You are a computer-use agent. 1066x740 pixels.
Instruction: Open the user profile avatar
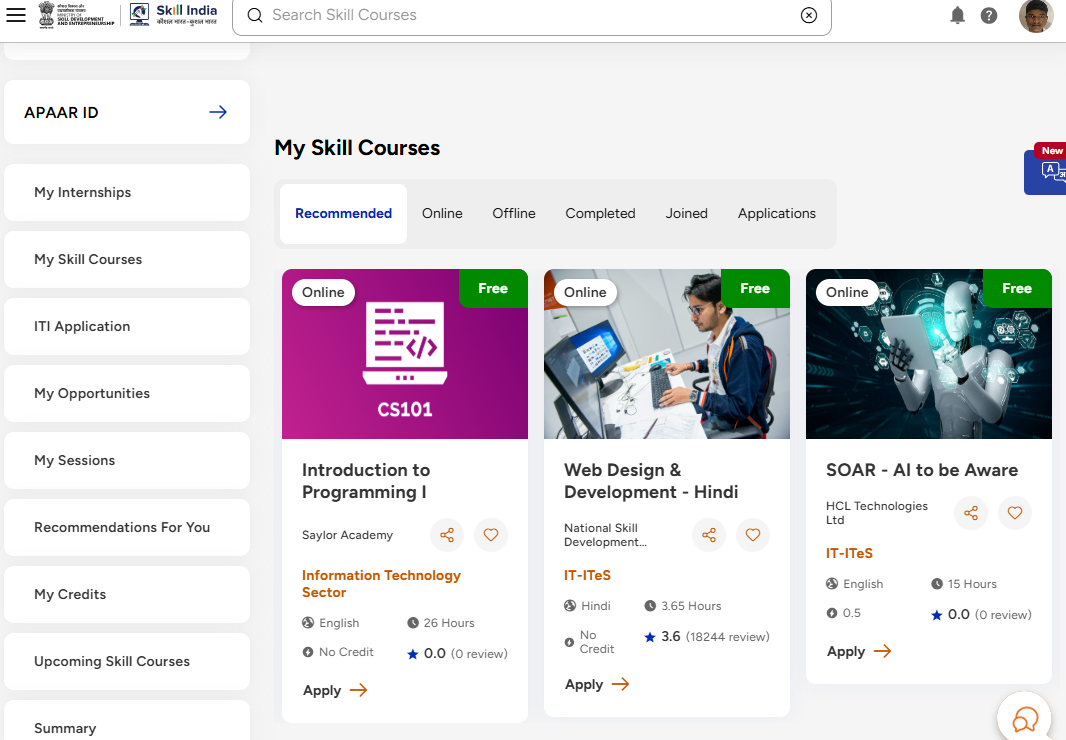[1035, 16]
